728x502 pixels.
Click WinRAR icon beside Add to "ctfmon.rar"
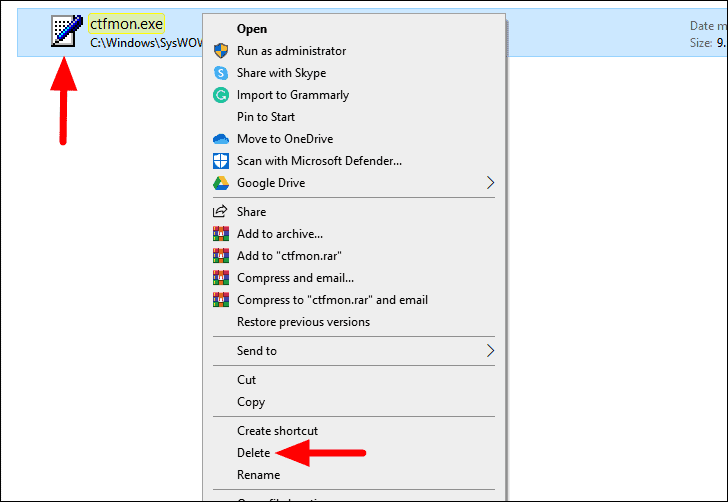tap(221, 255)
